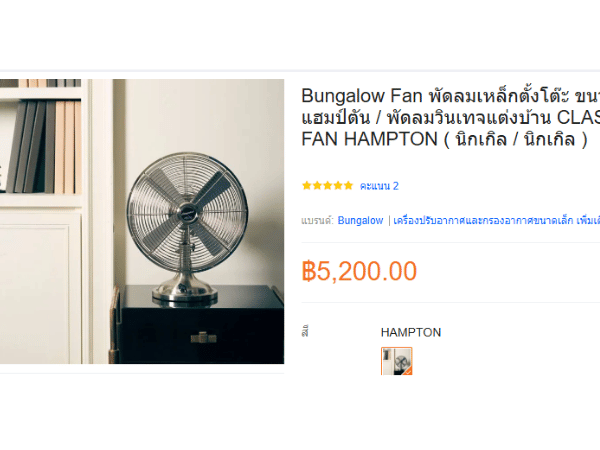
Task: Click the bookshelf books in the product photo
Action: [x=44, y=146]
